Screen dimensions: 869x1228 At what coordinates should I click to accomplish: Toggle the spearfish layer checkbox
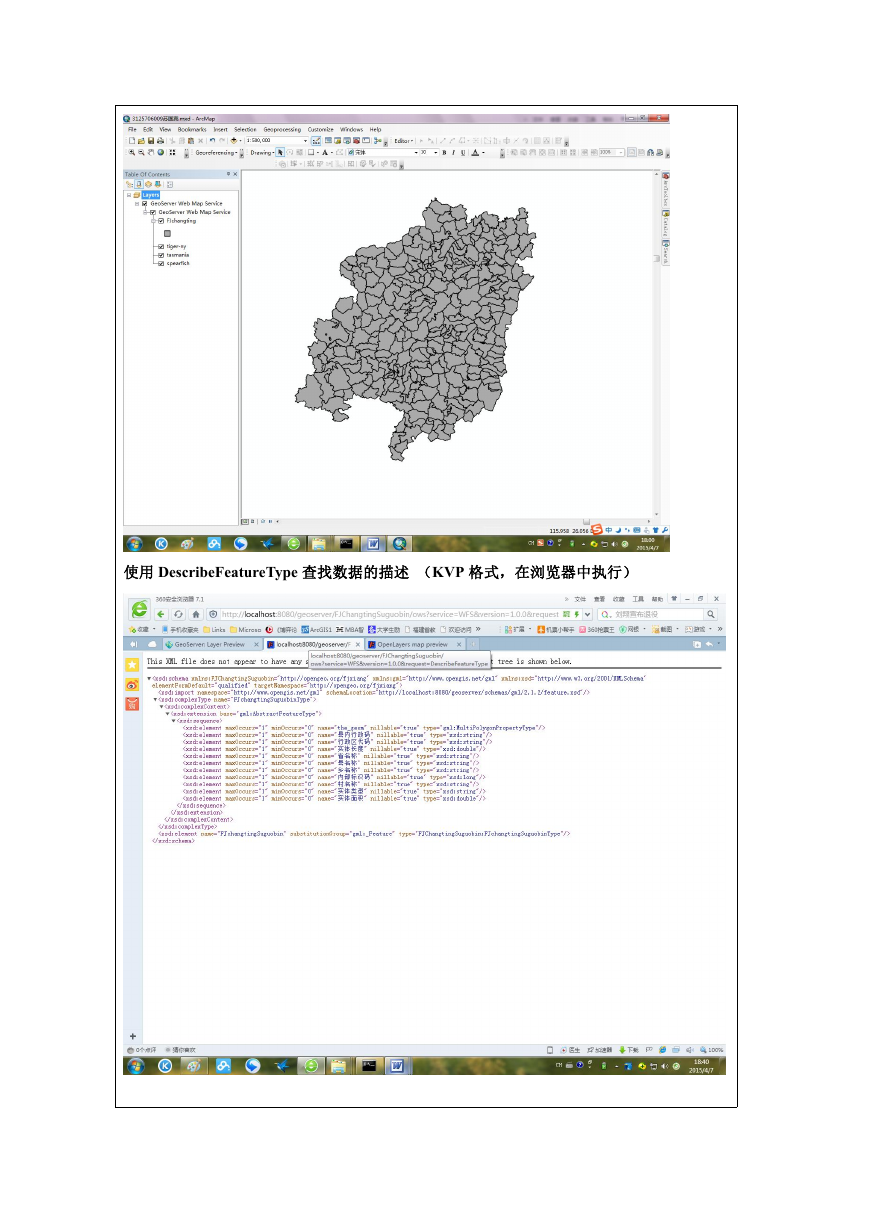coord(161,264)
